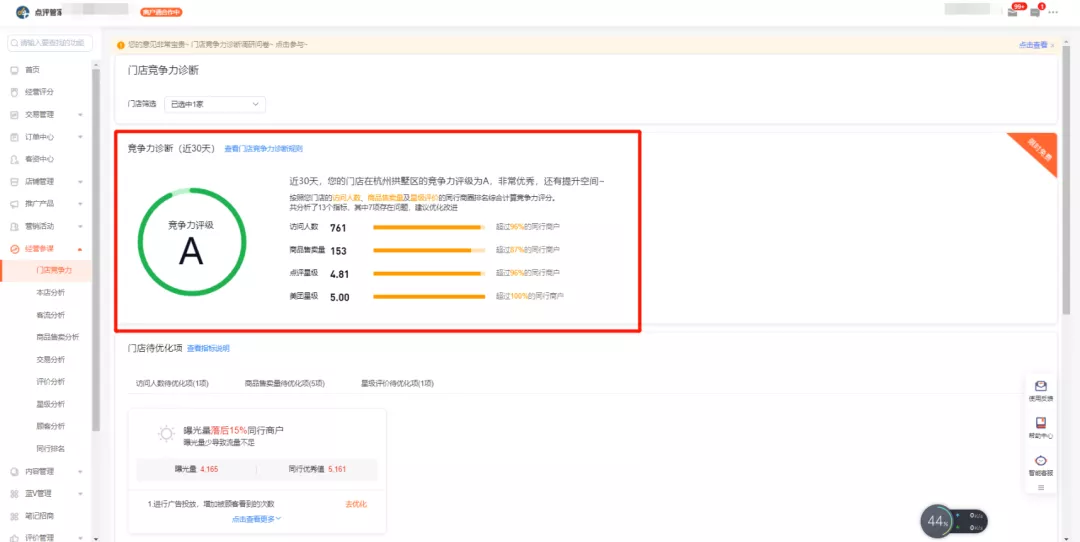
Task: Open 查看指标说明 link
Action: coord(208,348)
